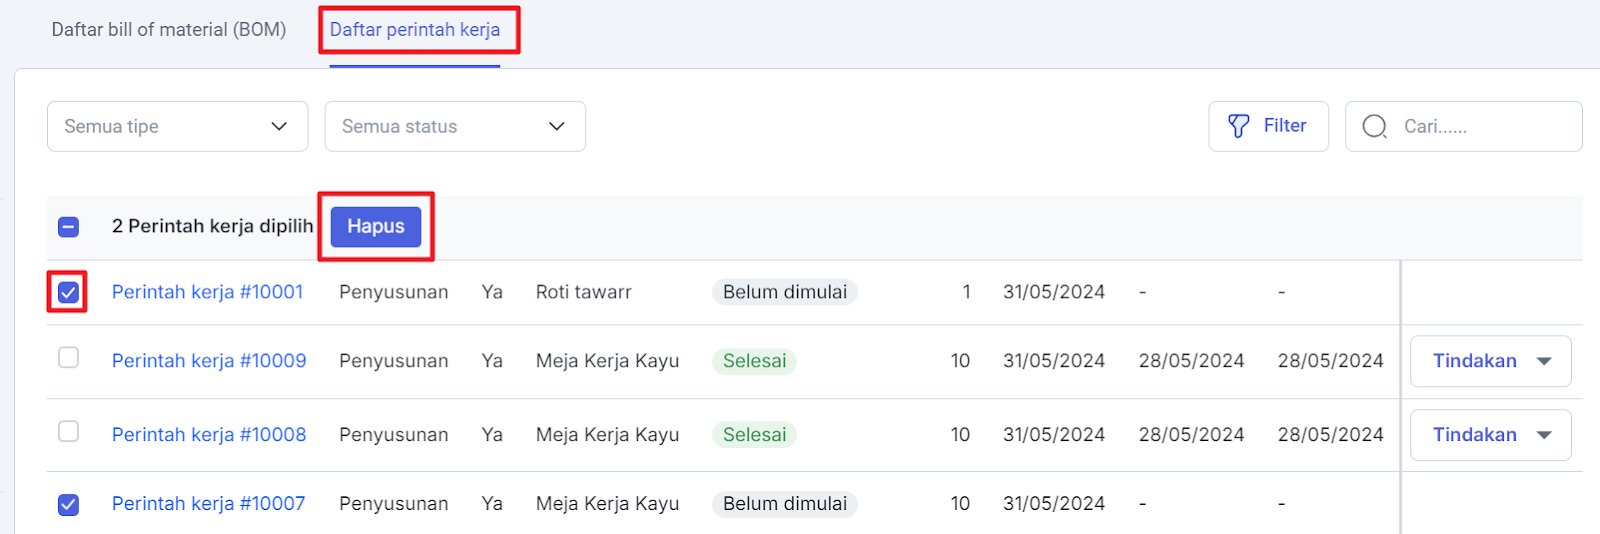Open the Perintah kerja #10009 link
The height and width of the screenshot is (534, 1600).
[209, 361]
